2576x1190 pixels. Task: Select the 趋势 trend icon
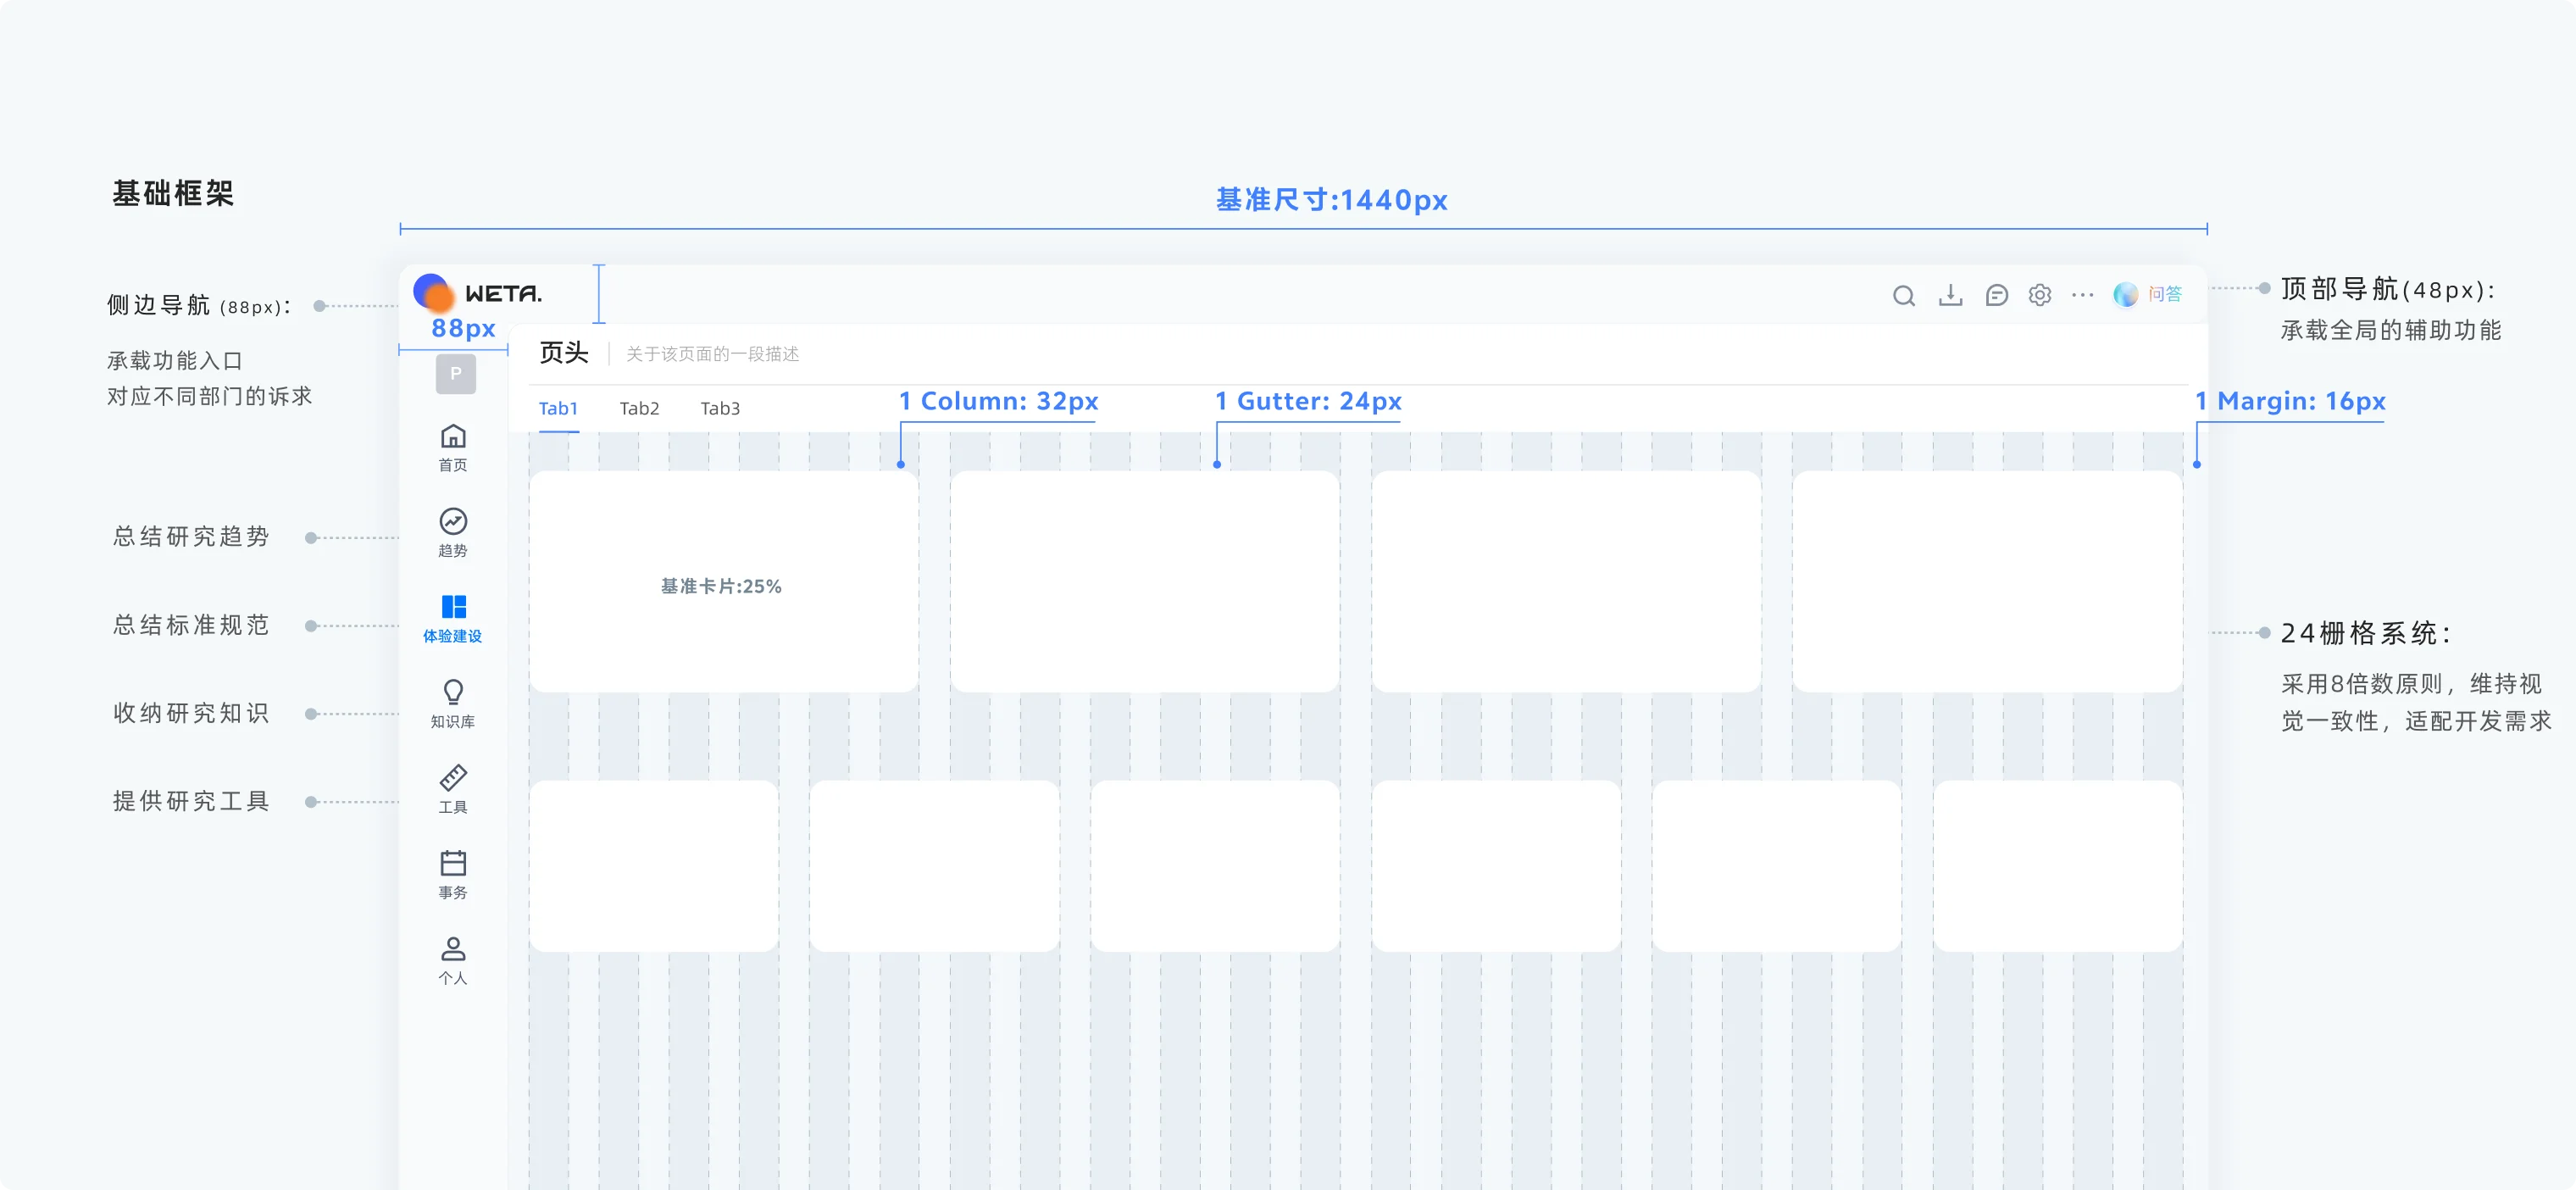[453, 521]
